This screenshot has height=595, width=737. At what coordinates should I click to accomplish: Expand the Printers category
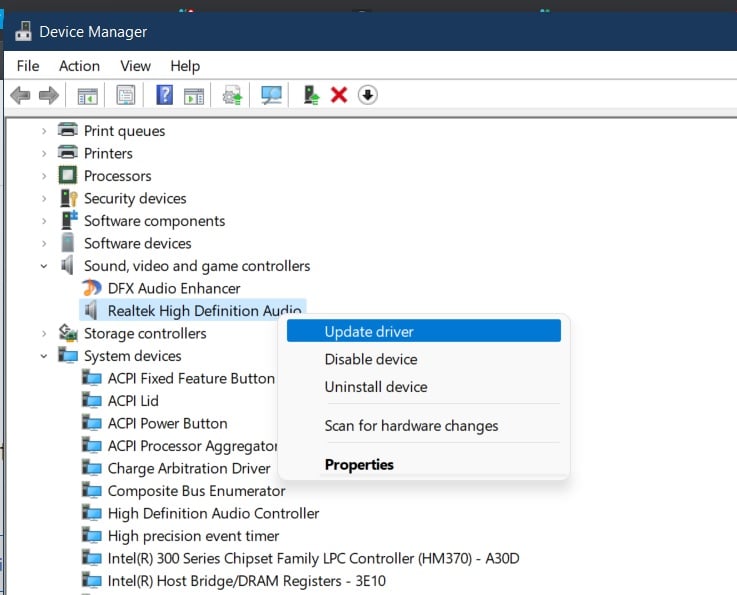coord(44,153)
